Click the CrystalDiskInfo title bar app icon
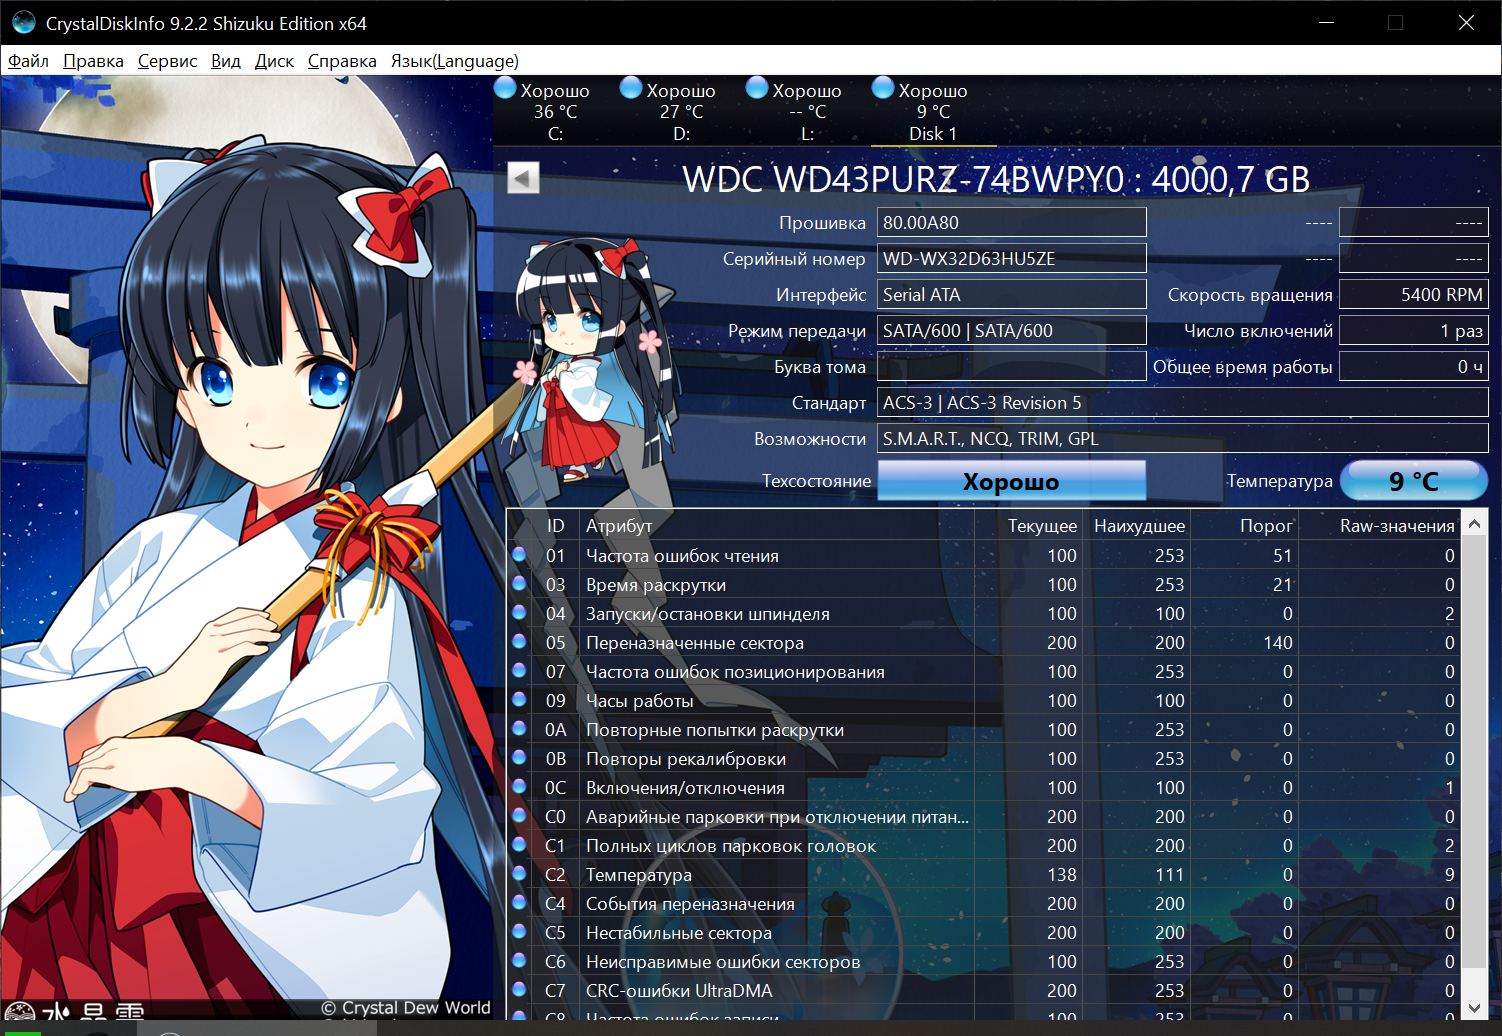The image size is (1502, 1036). click(x=24, y=22)
